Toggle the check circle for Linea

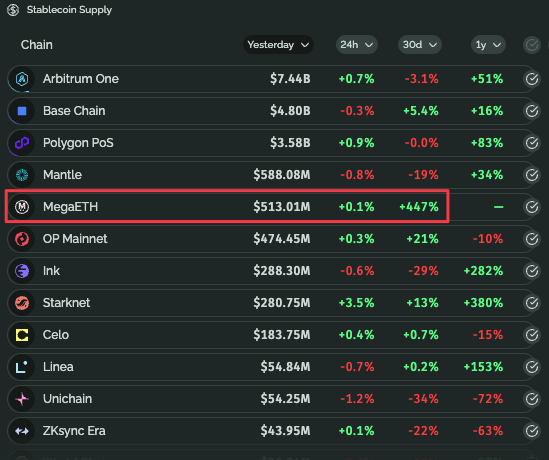point(532,367)
